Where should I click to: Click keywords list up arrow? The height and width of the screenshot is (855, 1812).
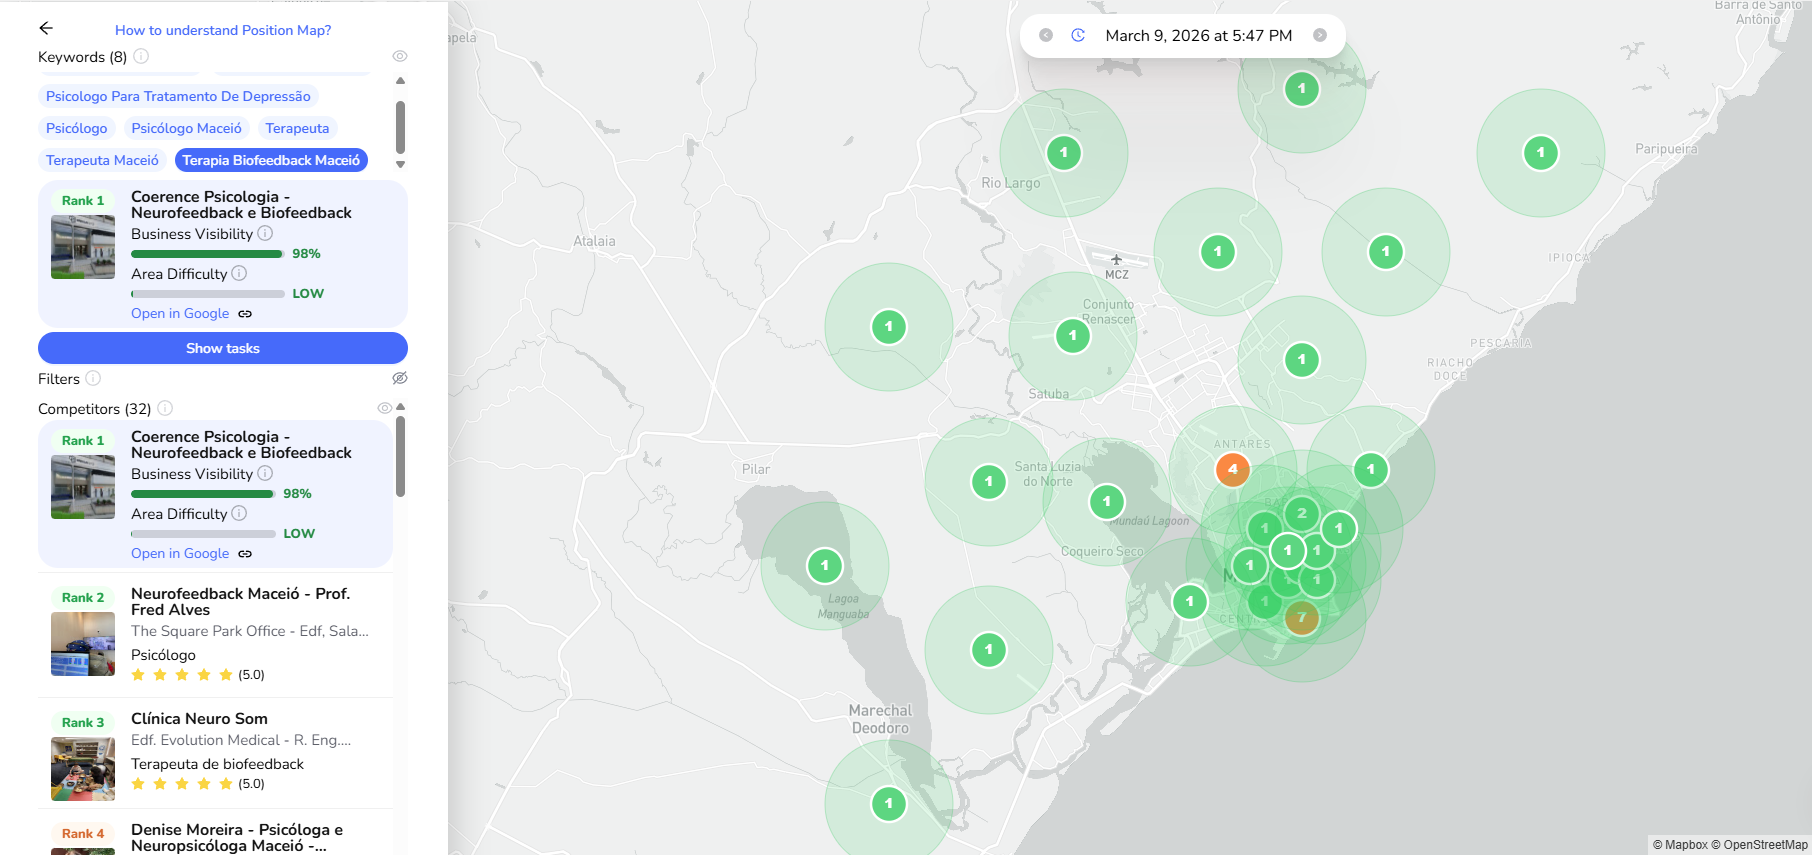pos(400,80)
